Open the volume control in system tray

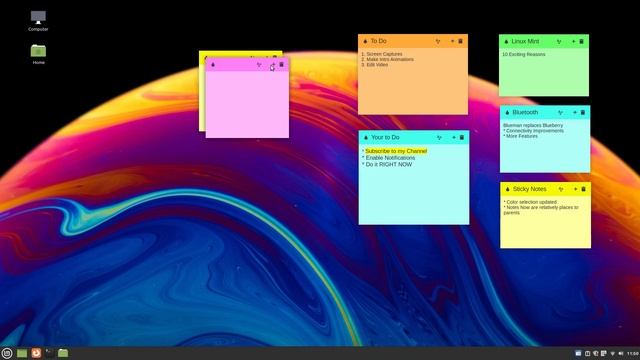coord(621,353)
